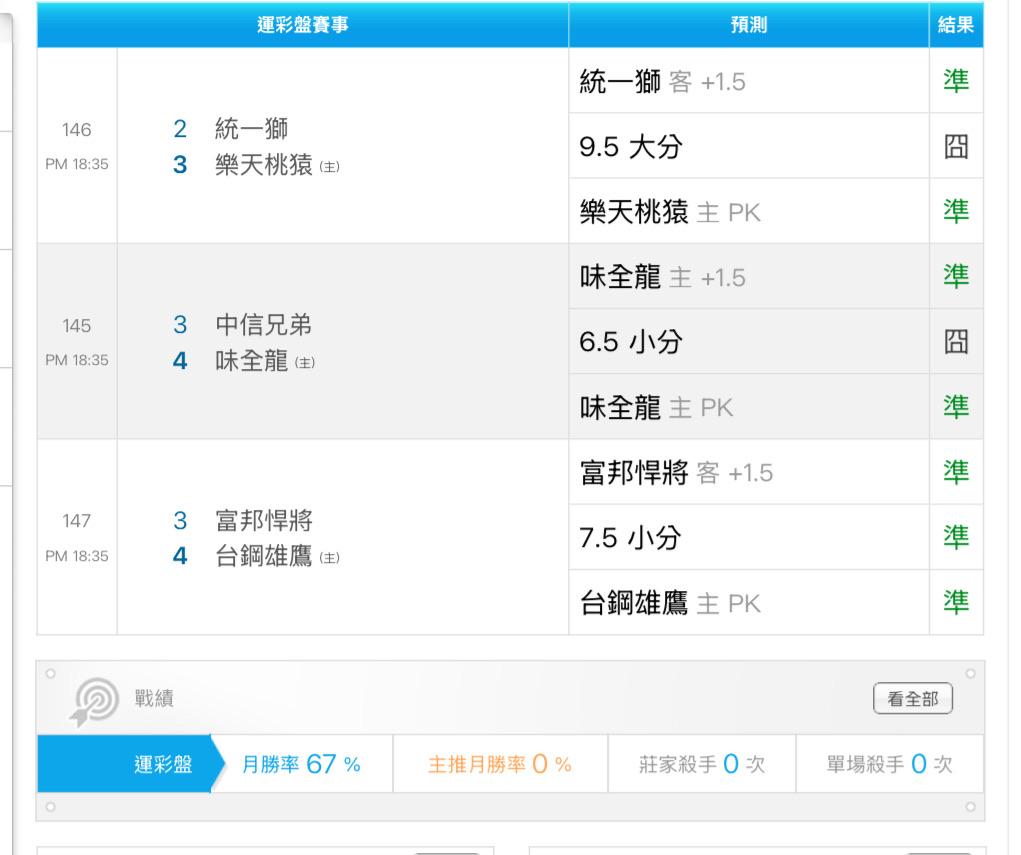
Task: Click the 單場殺手 0 次 stat
Action: 889,764
